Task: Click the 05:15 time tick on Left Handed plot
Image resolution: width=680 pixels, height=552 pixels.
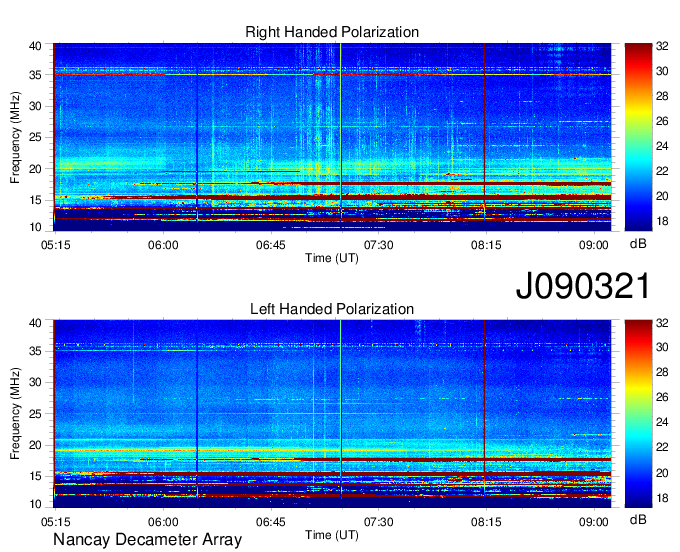Action: pos(56,522)
